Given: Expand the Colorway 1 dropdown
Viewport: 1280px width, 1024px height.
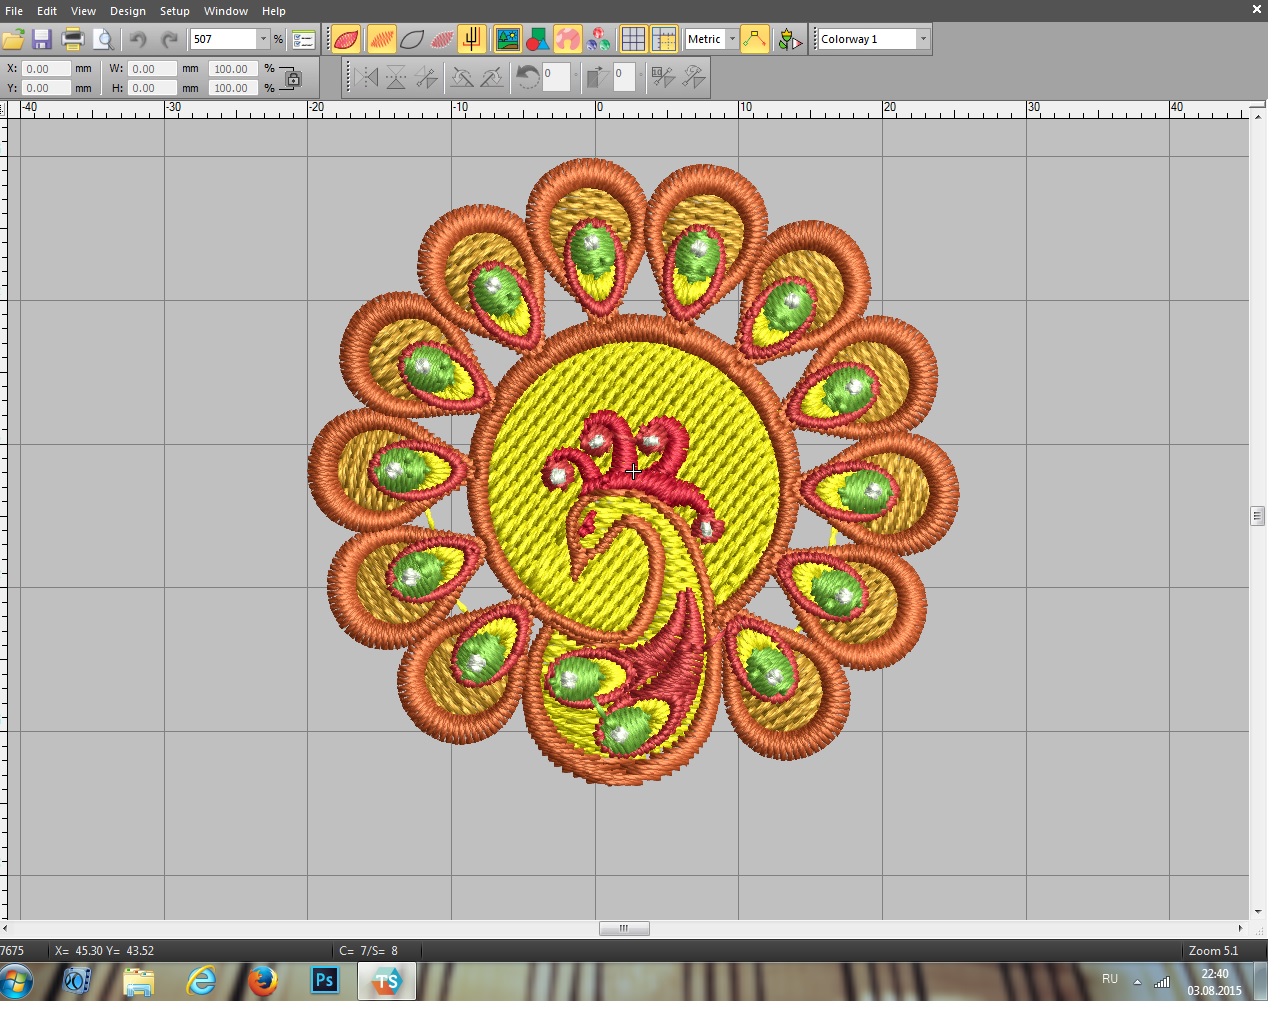Looking at the screenshot, I should 922,40.
